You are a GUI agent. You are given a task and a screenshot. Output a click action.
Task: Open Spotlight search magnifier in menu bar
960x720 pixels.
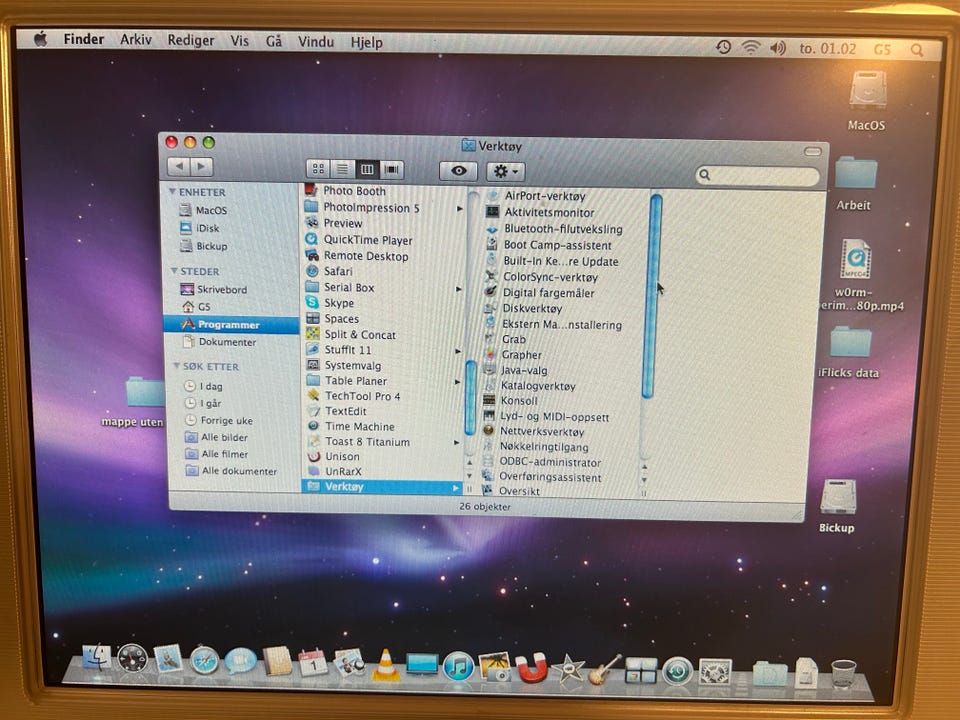[x=916, y=49]
